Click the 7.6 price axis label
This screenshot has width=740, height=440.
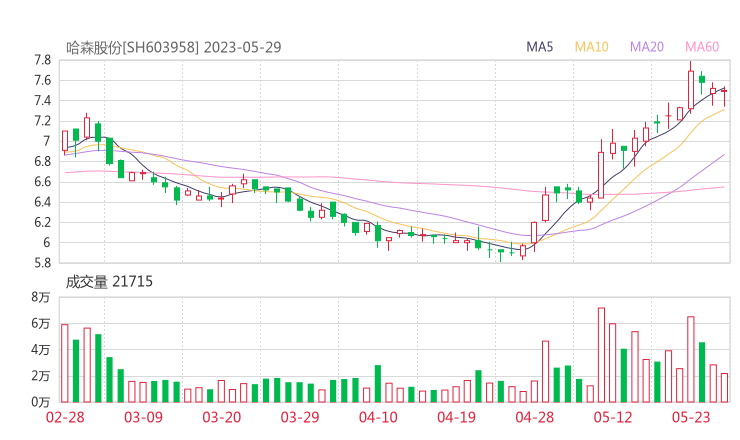[42, 80]
